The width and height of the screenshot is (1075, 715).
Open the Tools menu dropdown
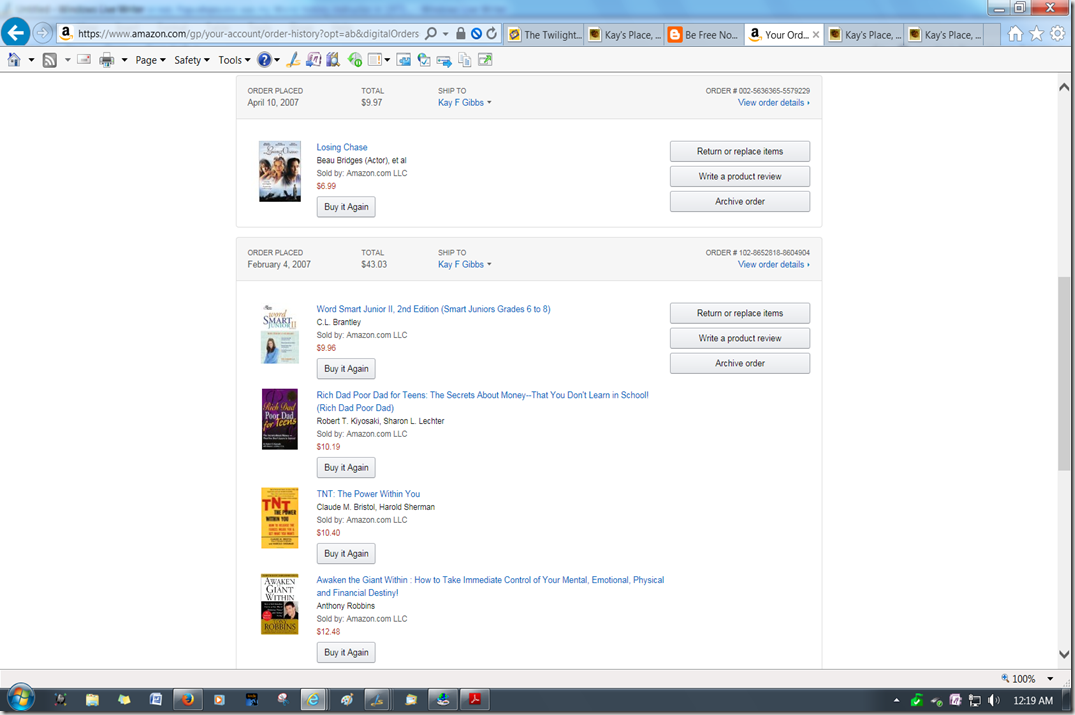[234, 60]
